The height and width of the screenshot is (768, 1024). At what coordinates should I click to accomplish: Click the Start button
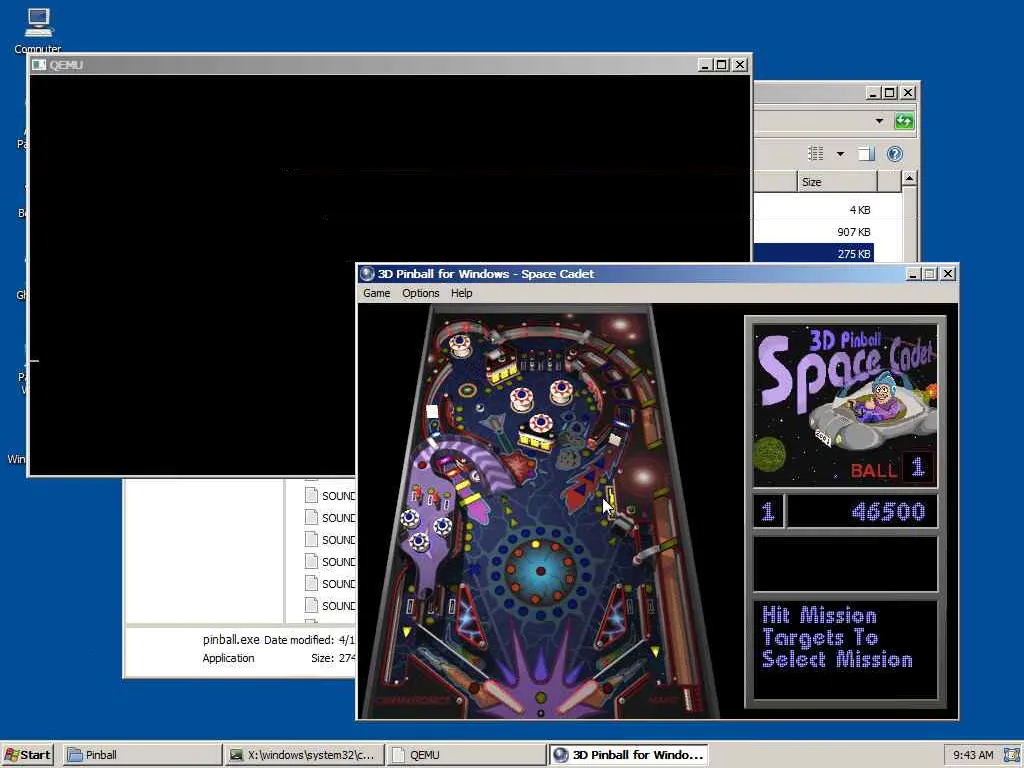[x=27, y=755]
